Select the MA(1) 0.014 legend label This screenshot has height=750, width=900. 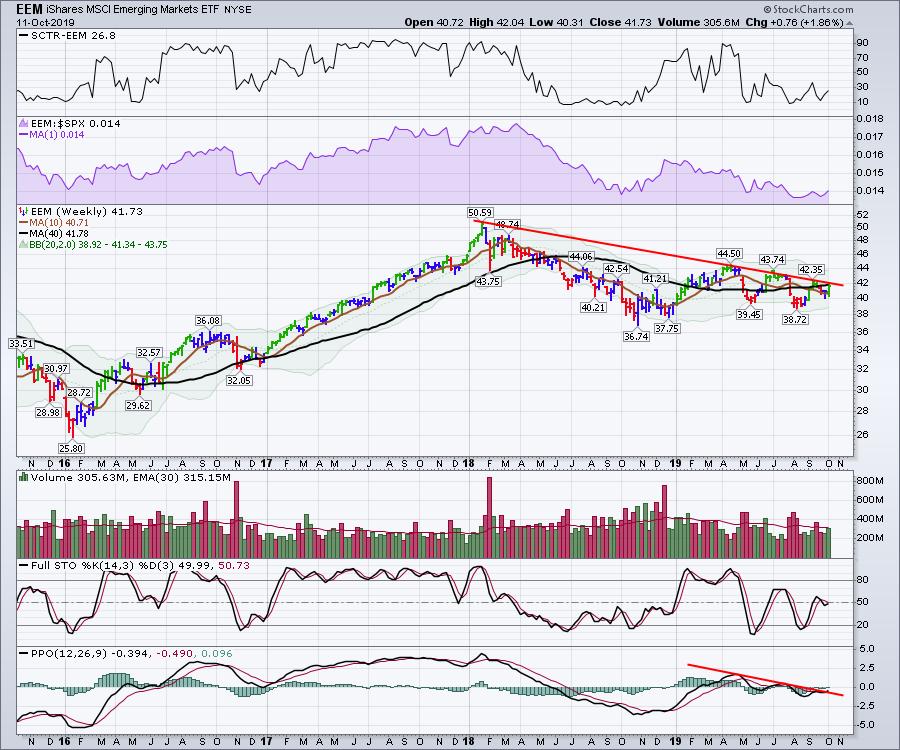click(x=52, y=135)
